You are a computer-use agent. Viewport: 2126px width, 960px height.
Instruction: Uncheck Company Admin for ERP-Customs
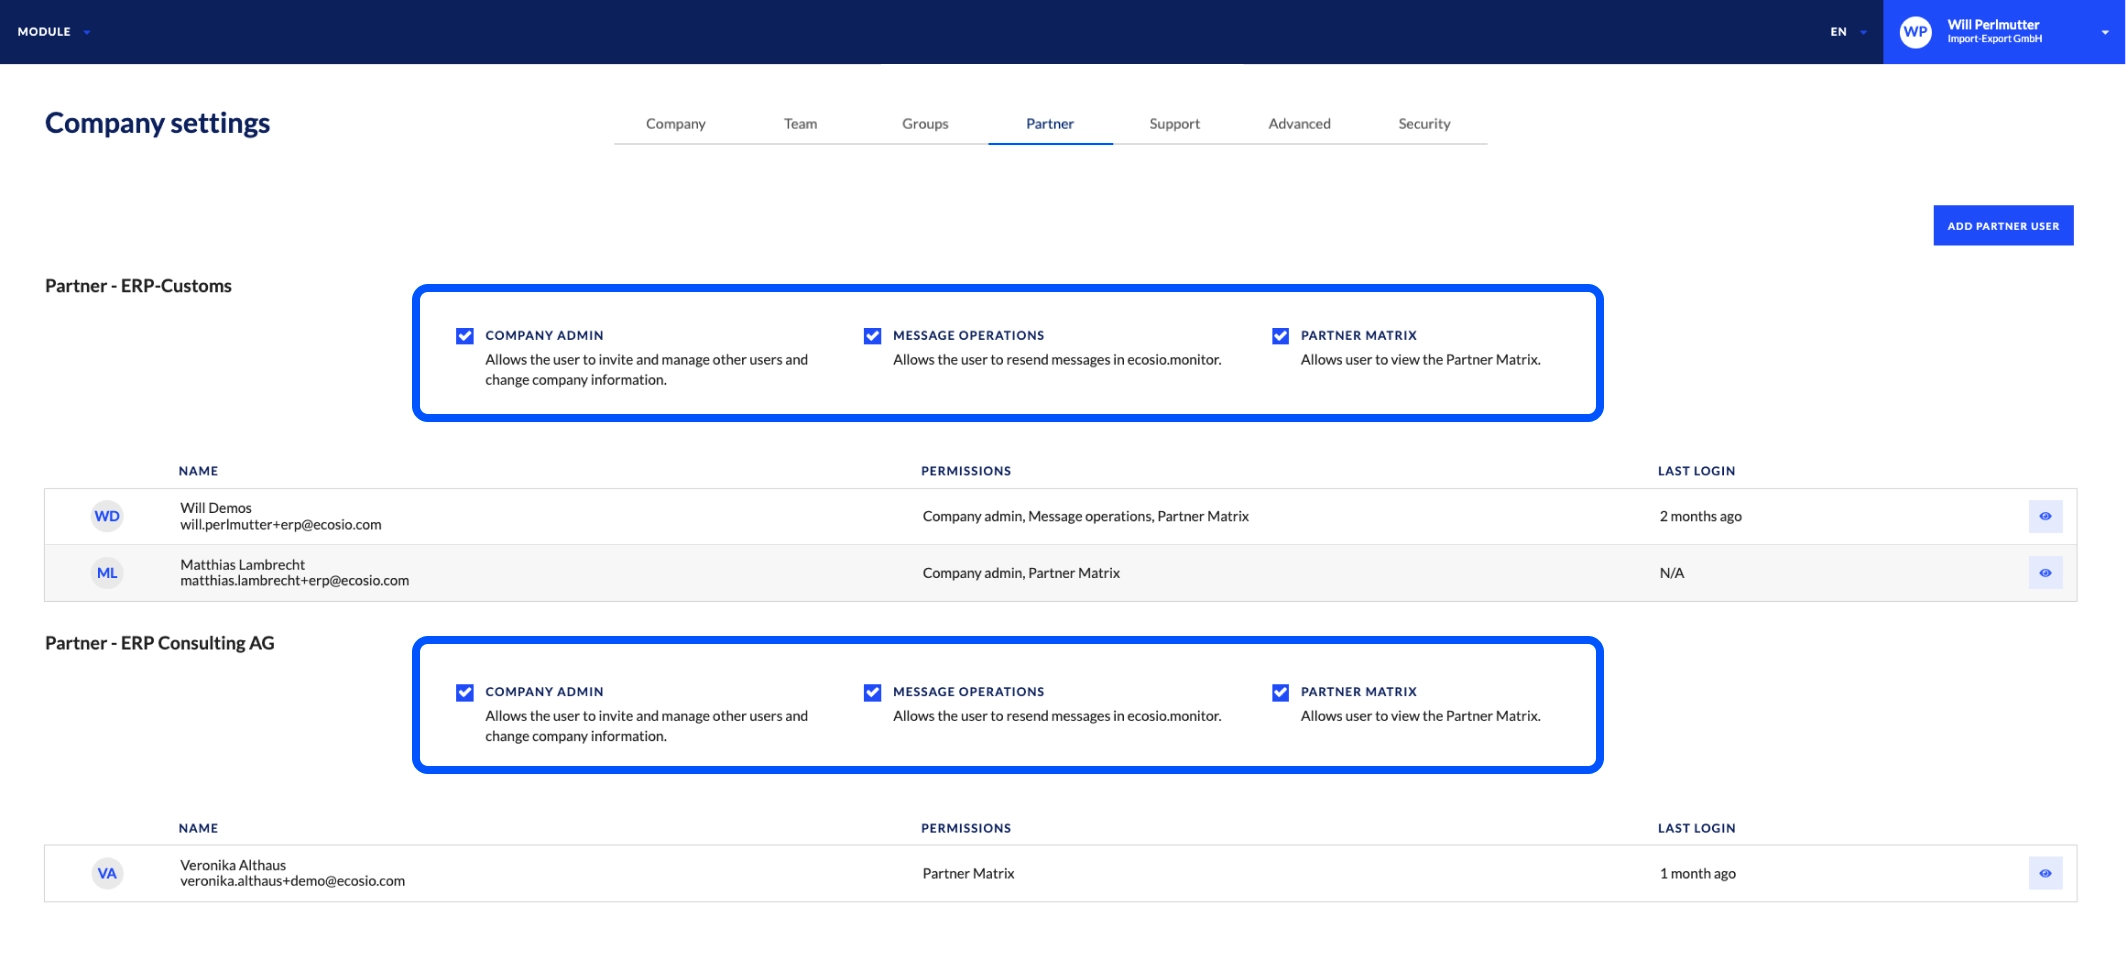pyautogui.click(x=465, y=336)
